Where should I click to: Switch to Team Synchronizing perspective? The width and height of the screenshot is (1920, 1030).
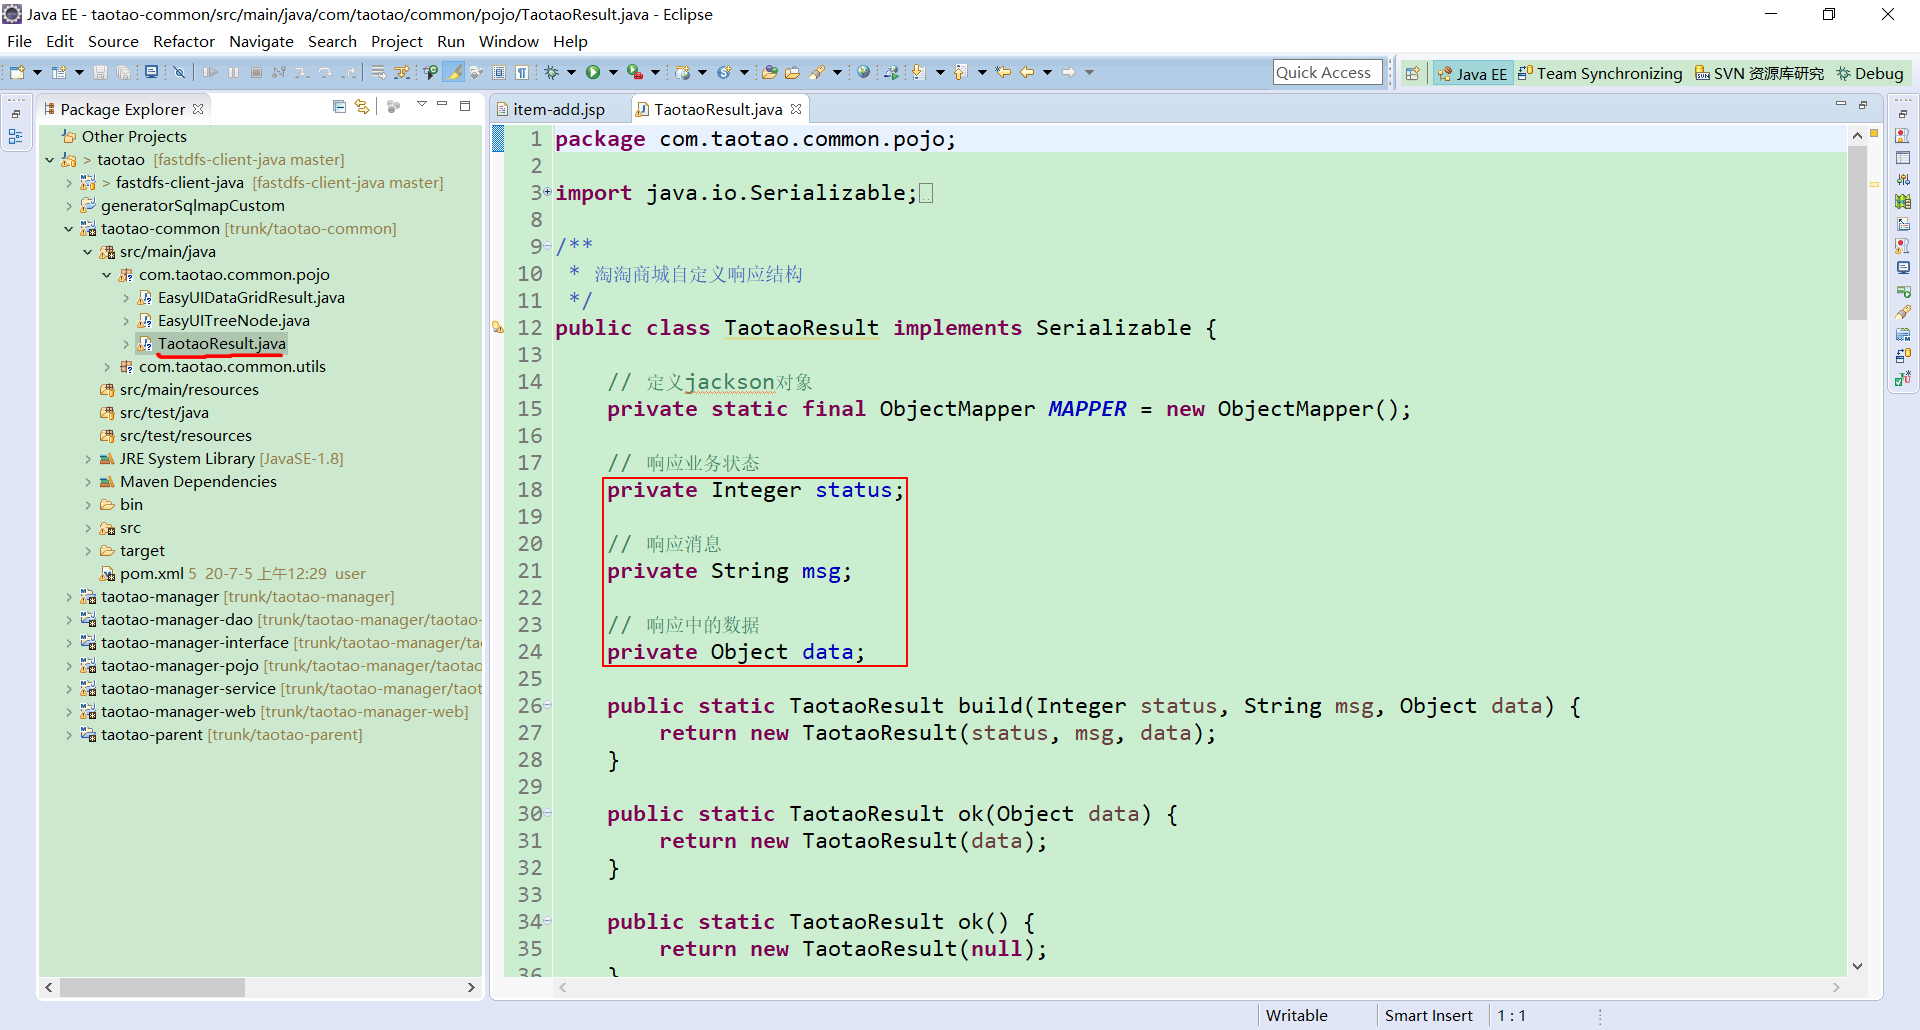tap(1600, 73)
